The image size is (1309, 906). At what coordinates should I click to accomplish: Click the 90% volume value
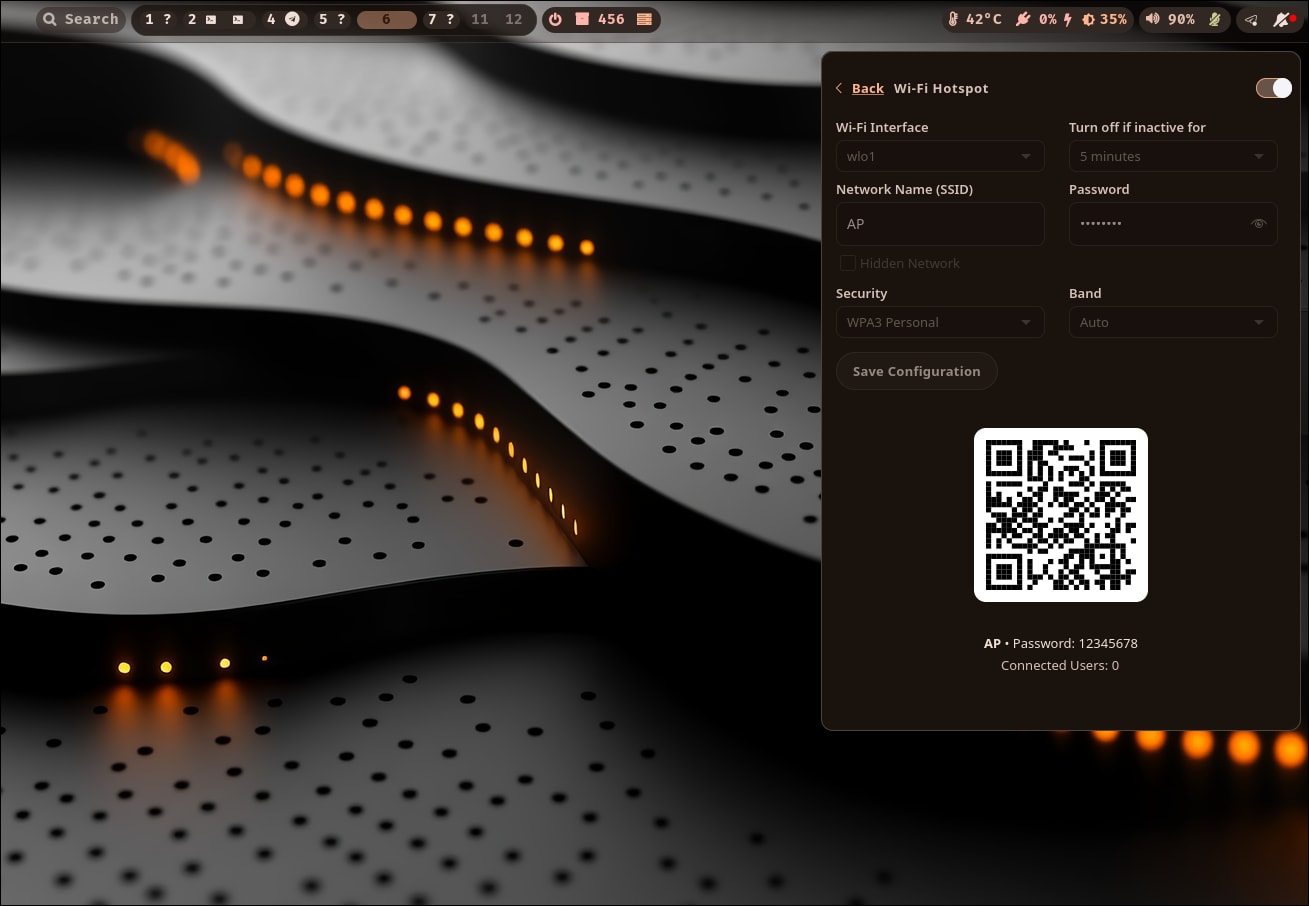[1181, 19]
